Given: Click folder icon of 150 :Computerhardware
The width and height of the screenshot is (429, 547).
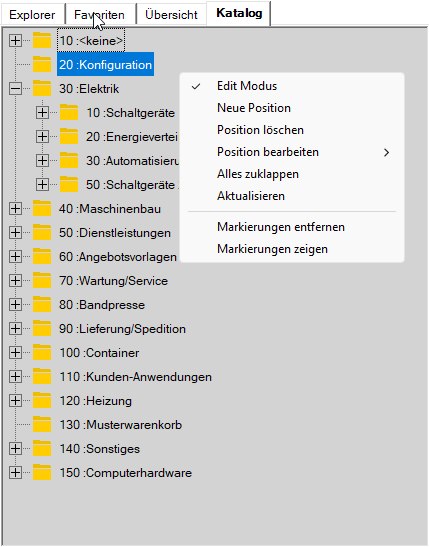Looking at the screenshot, I should coord(42,473).
